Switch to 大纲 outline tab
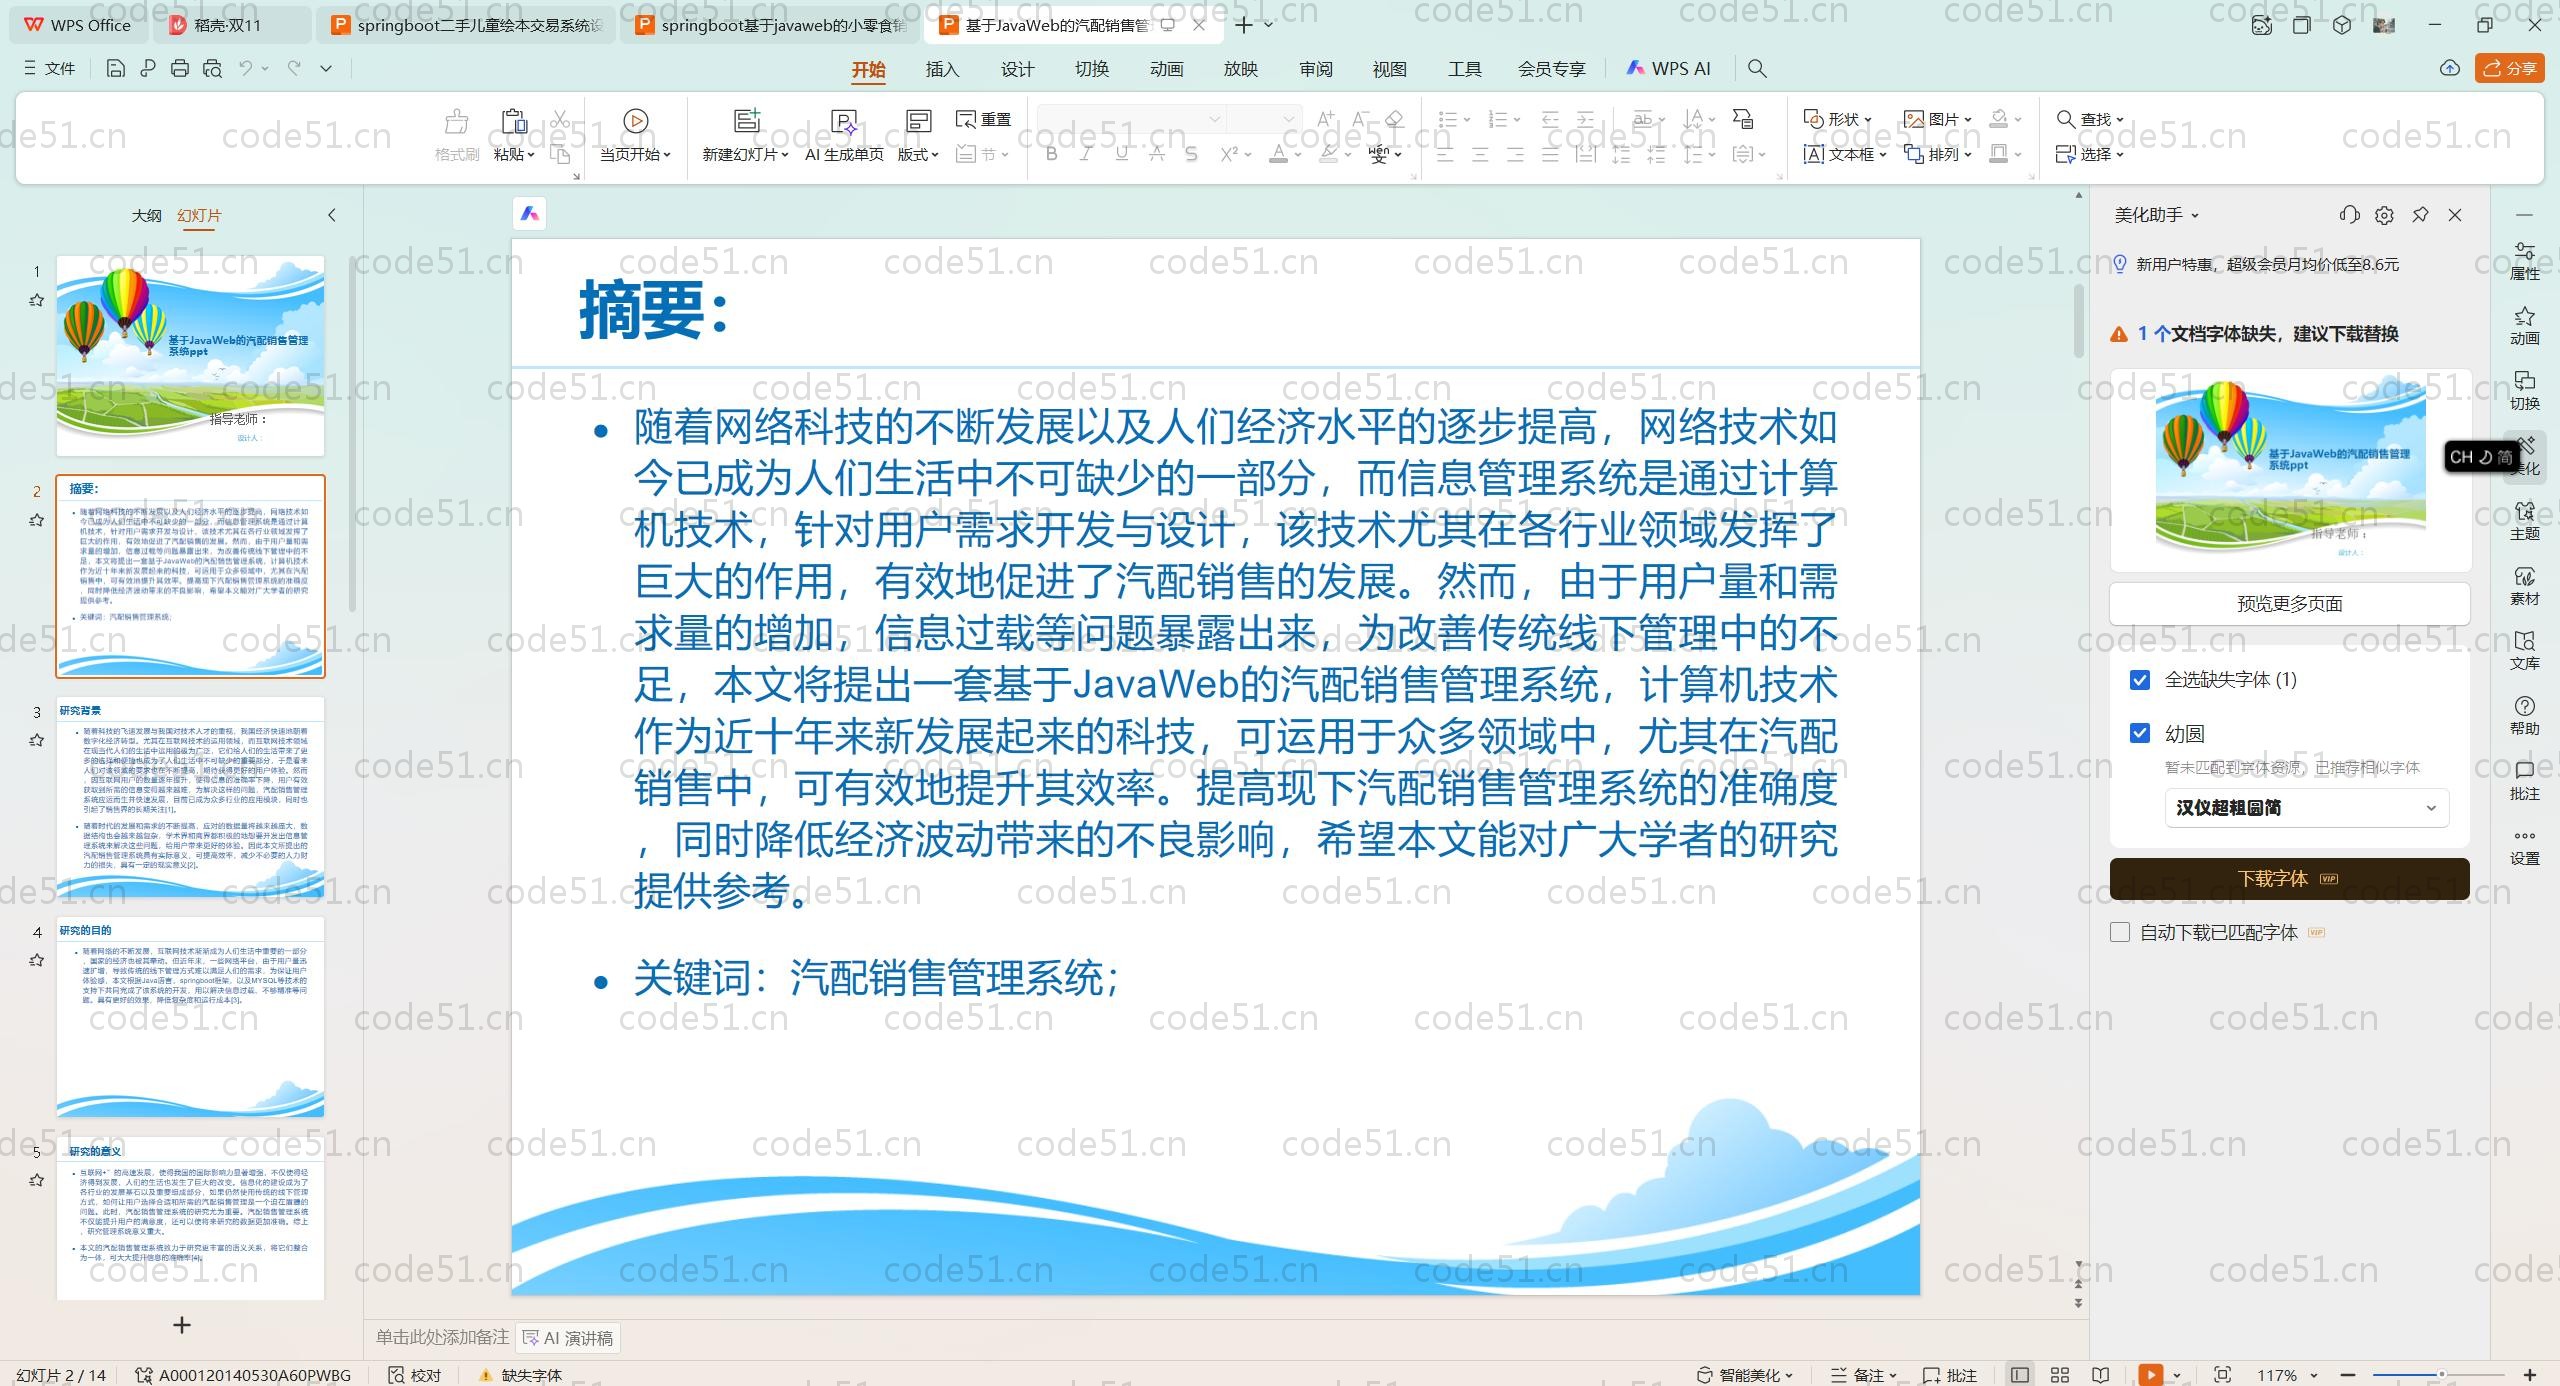 point(146,215)
